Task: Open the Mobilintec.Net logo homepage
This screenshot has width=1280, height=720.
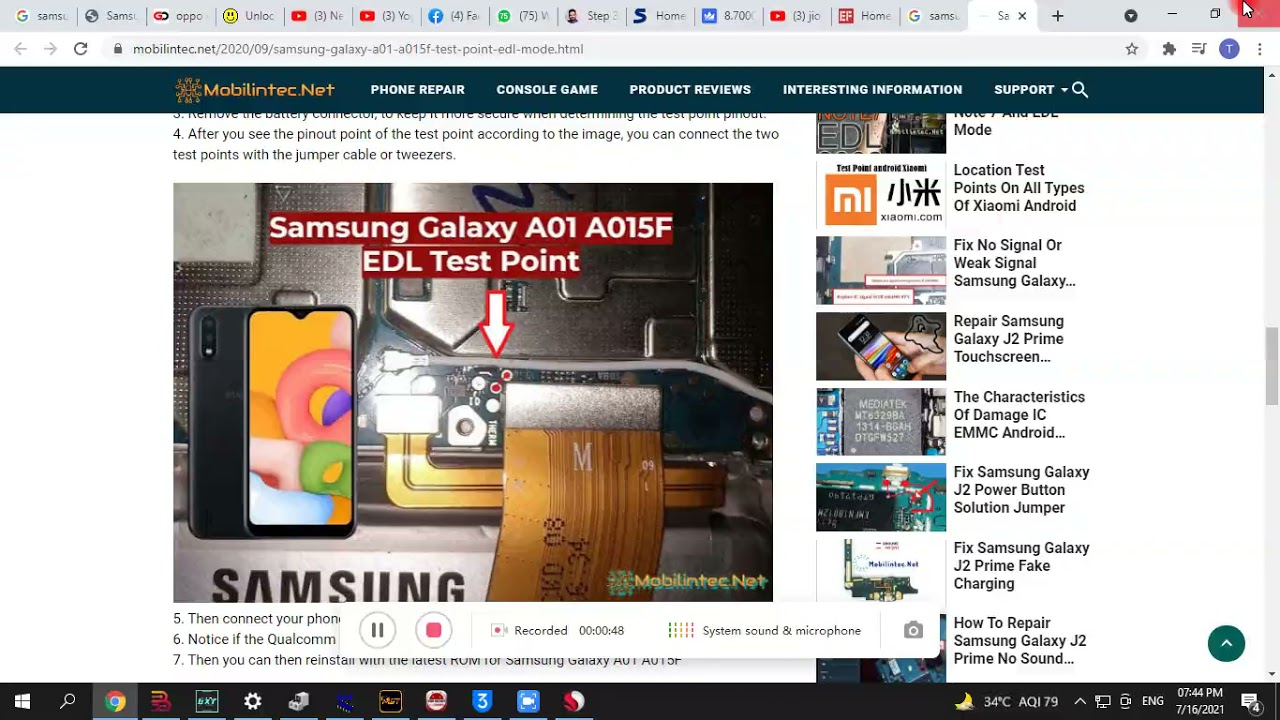Action: (x=255, y=90)
